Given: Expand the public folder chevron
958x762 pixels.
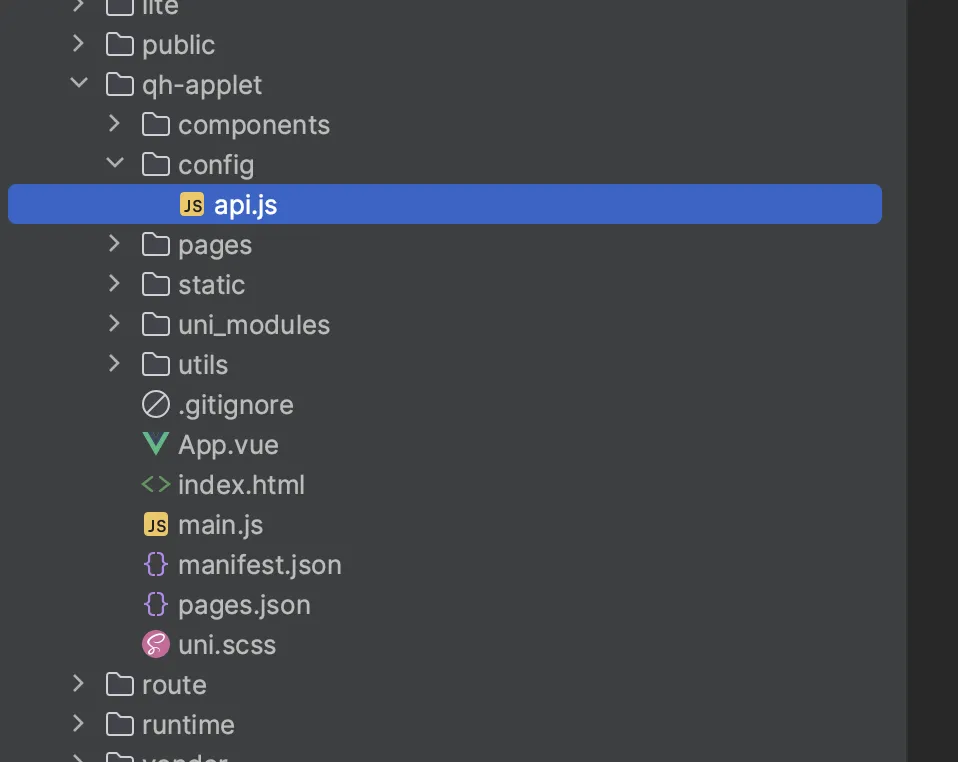Looking at the screenshot, I should point(79,45).
